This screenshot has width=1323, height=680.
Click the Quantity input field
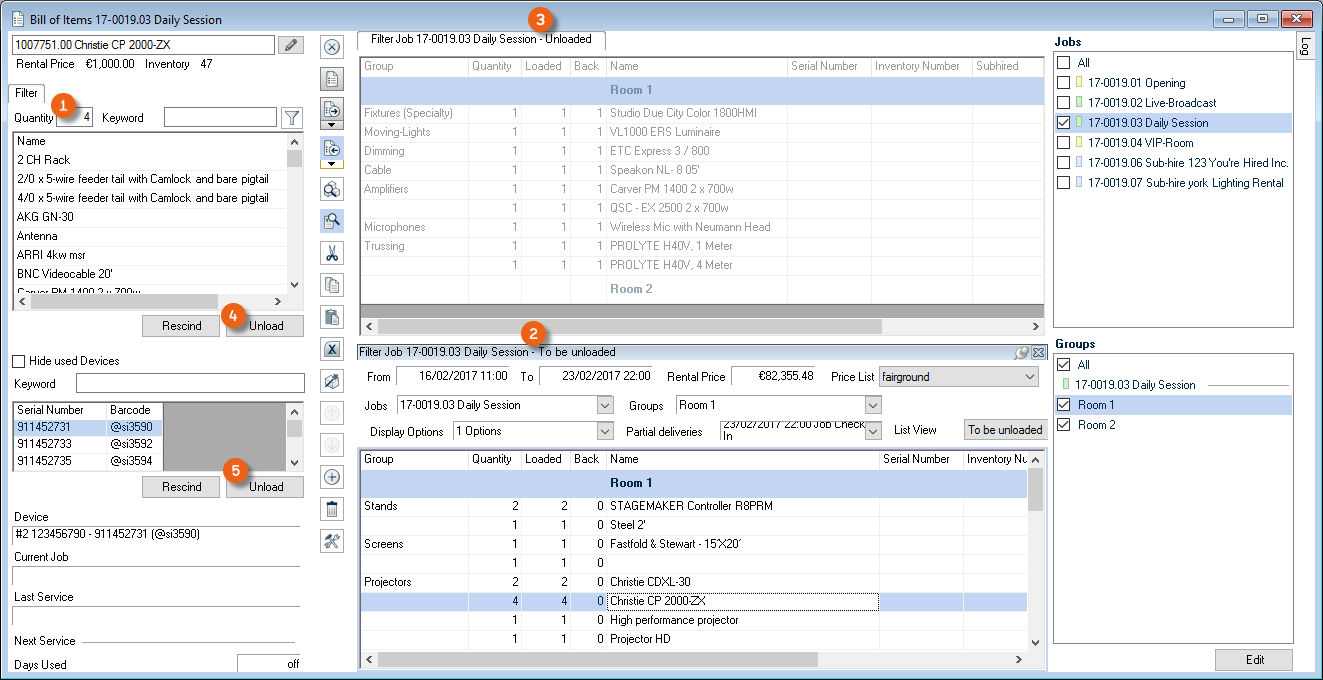tap(75, 118)
